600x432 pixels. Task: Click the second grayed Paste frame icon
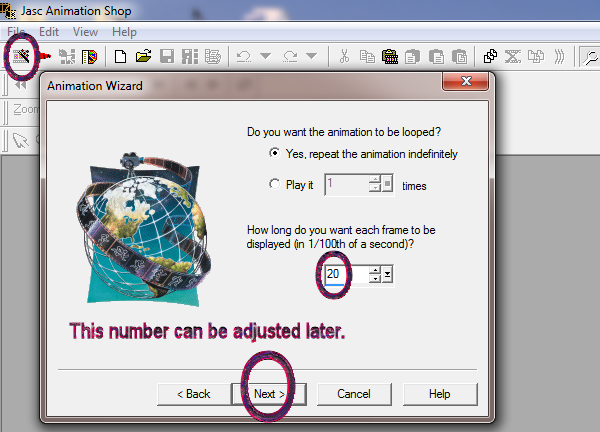436,57
